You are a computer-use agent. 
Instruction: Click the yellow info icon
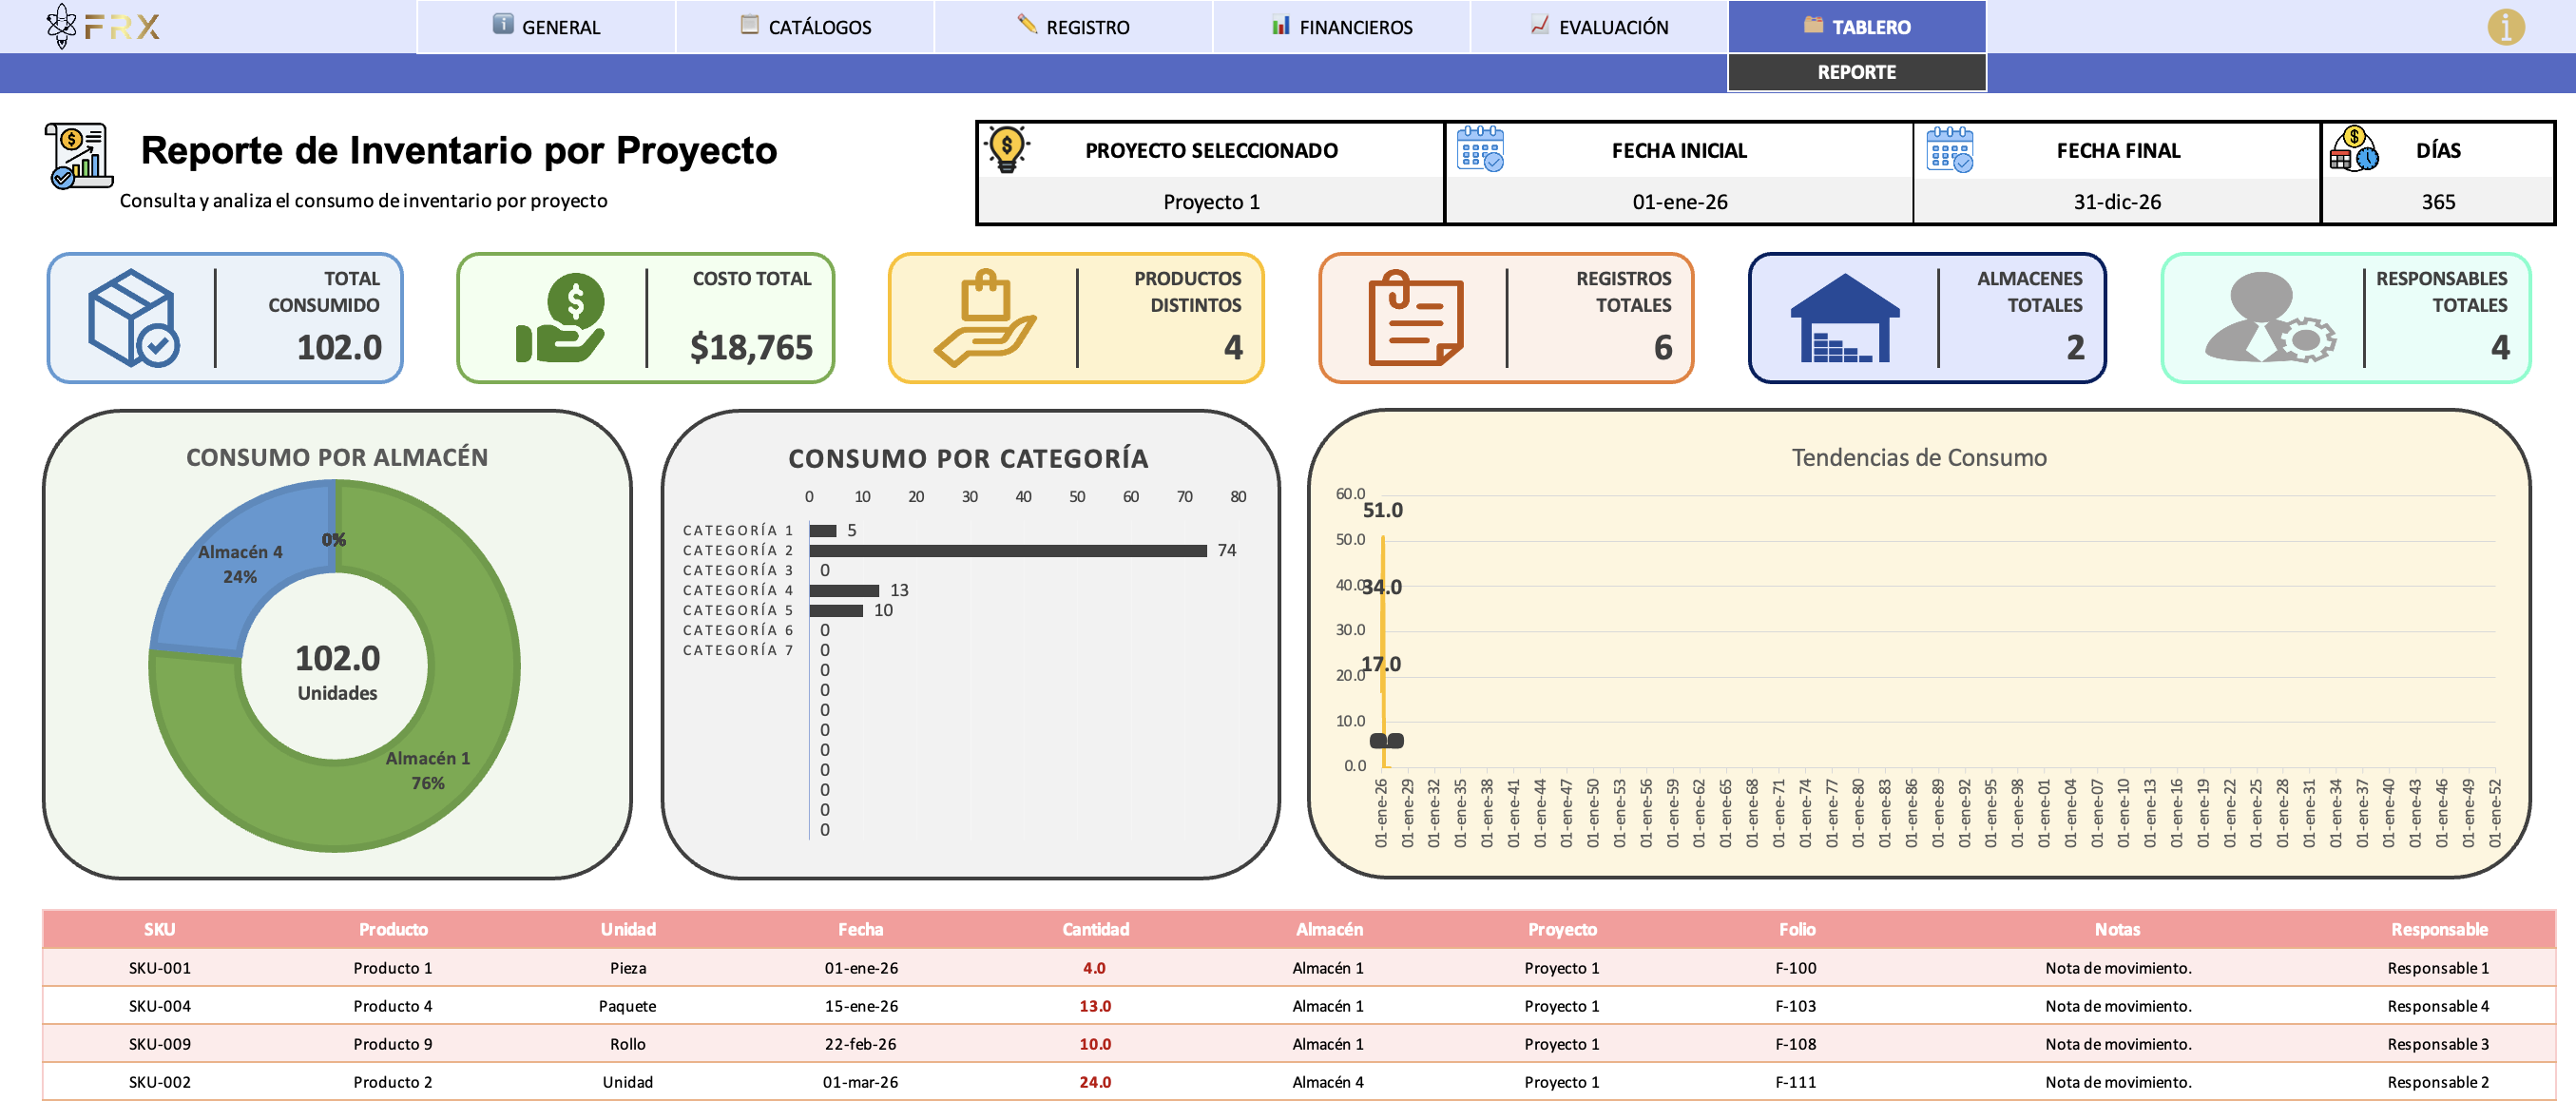(2505, 27)
